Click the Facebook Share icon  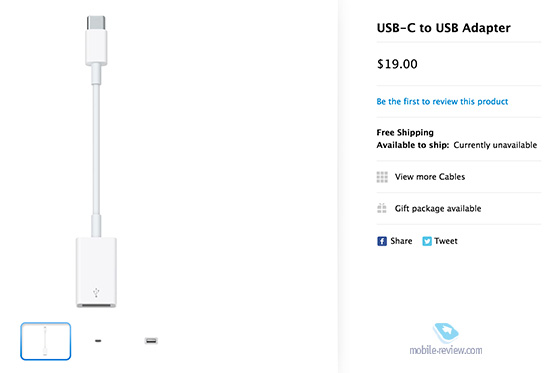tap(382, 241)
